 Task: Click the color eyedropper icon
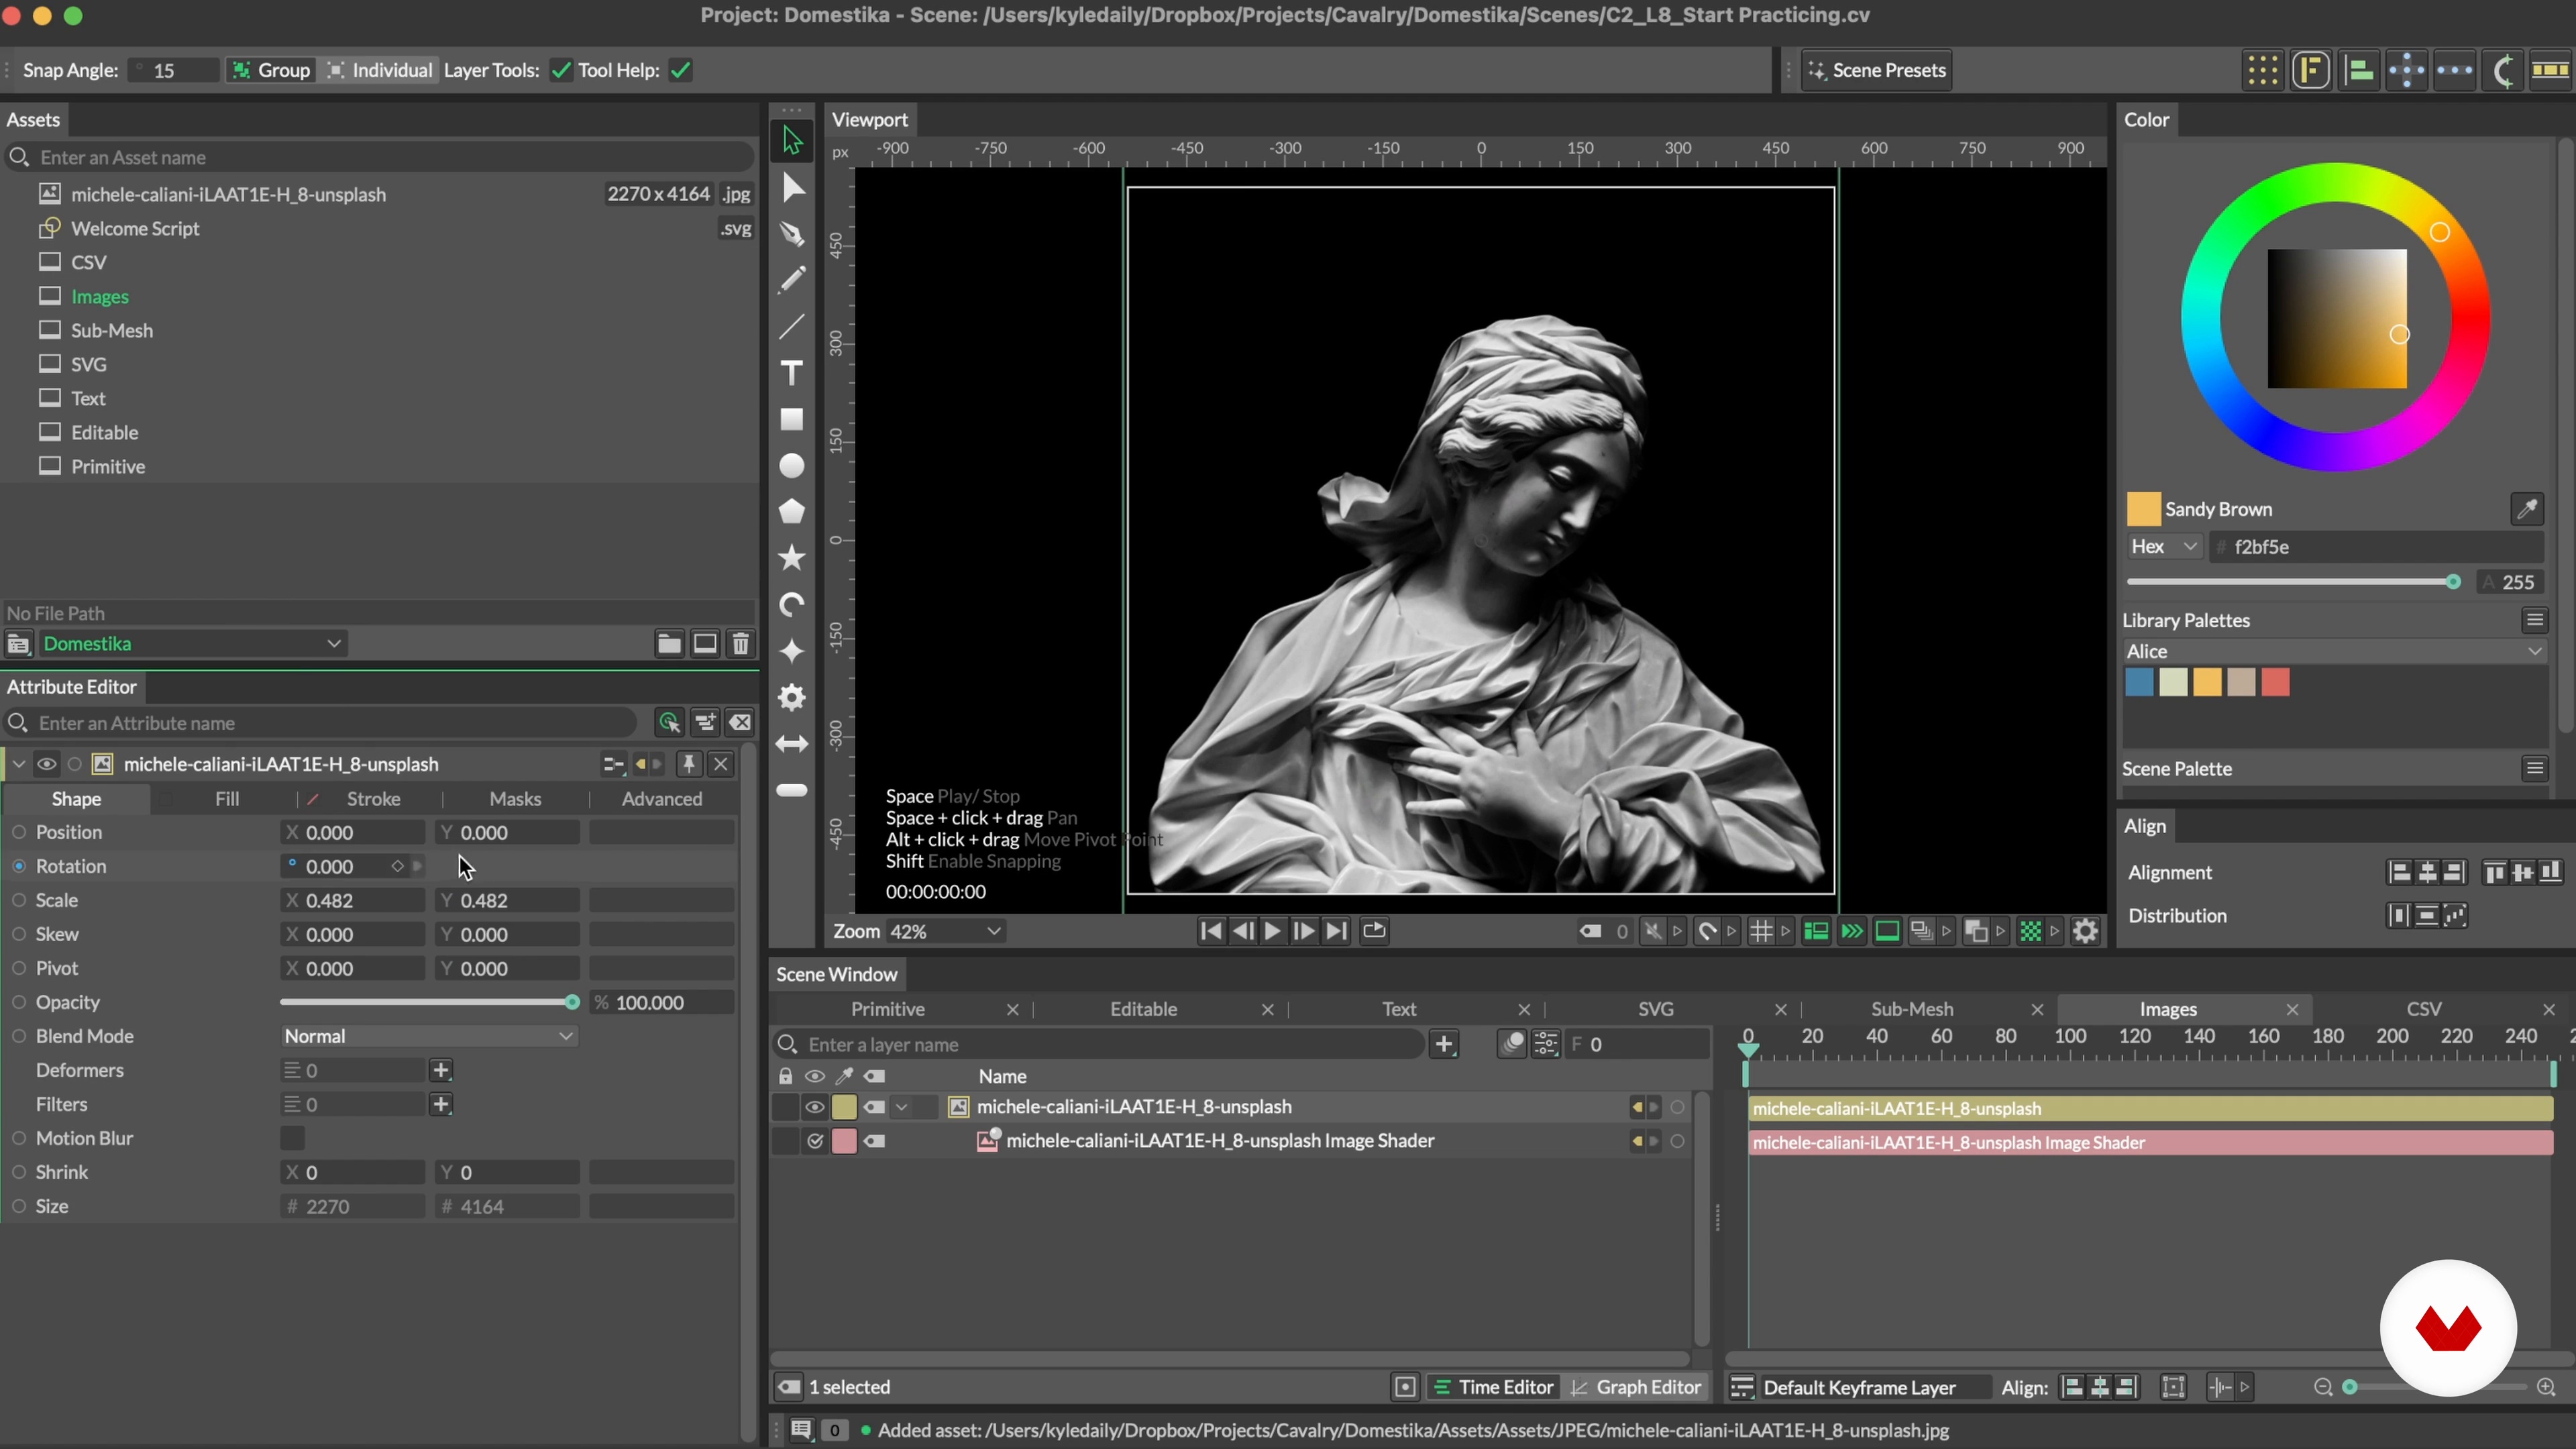[x=2527, y=509]
